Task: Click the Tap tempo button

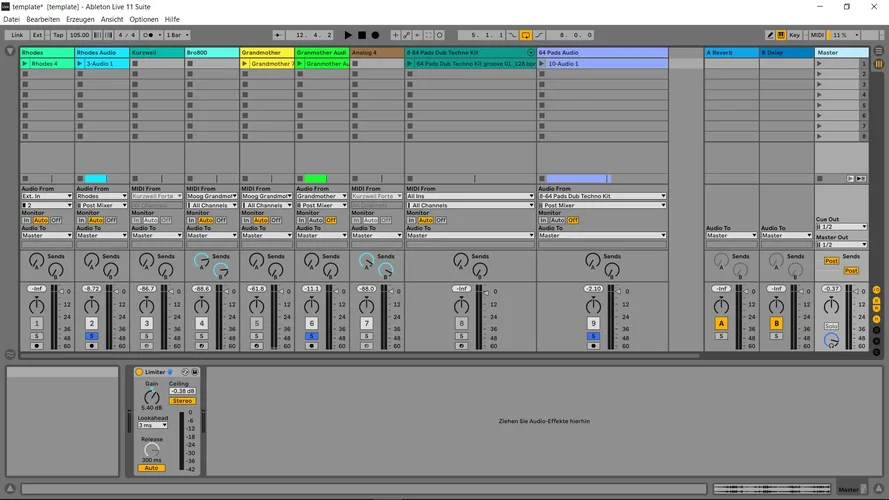Action: [x=58, y=35]
